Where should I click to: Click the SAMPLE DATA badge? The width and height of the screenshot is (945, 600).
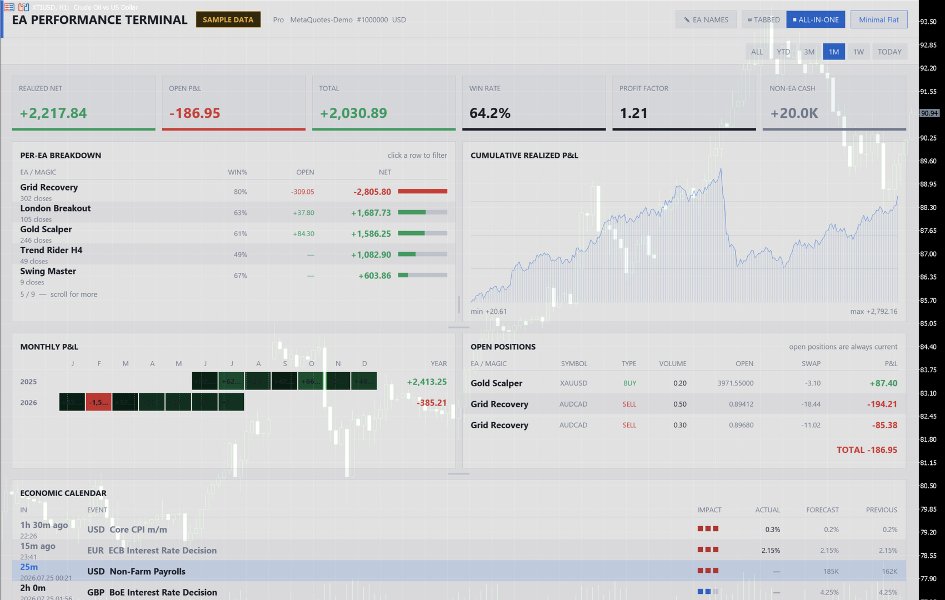(x=228, y=19)
